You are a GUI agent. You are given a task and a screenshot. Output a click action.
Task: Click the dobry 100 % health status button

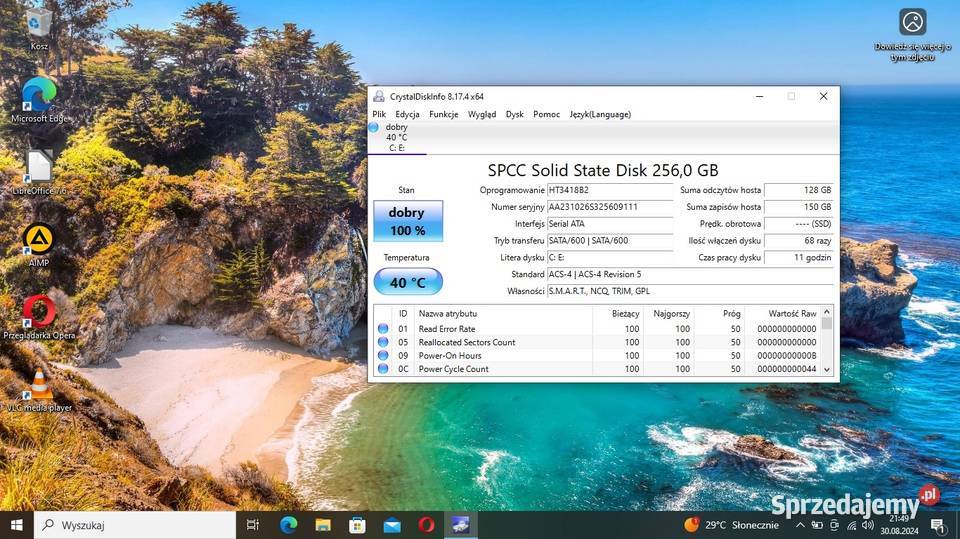[x=408, y=221]
